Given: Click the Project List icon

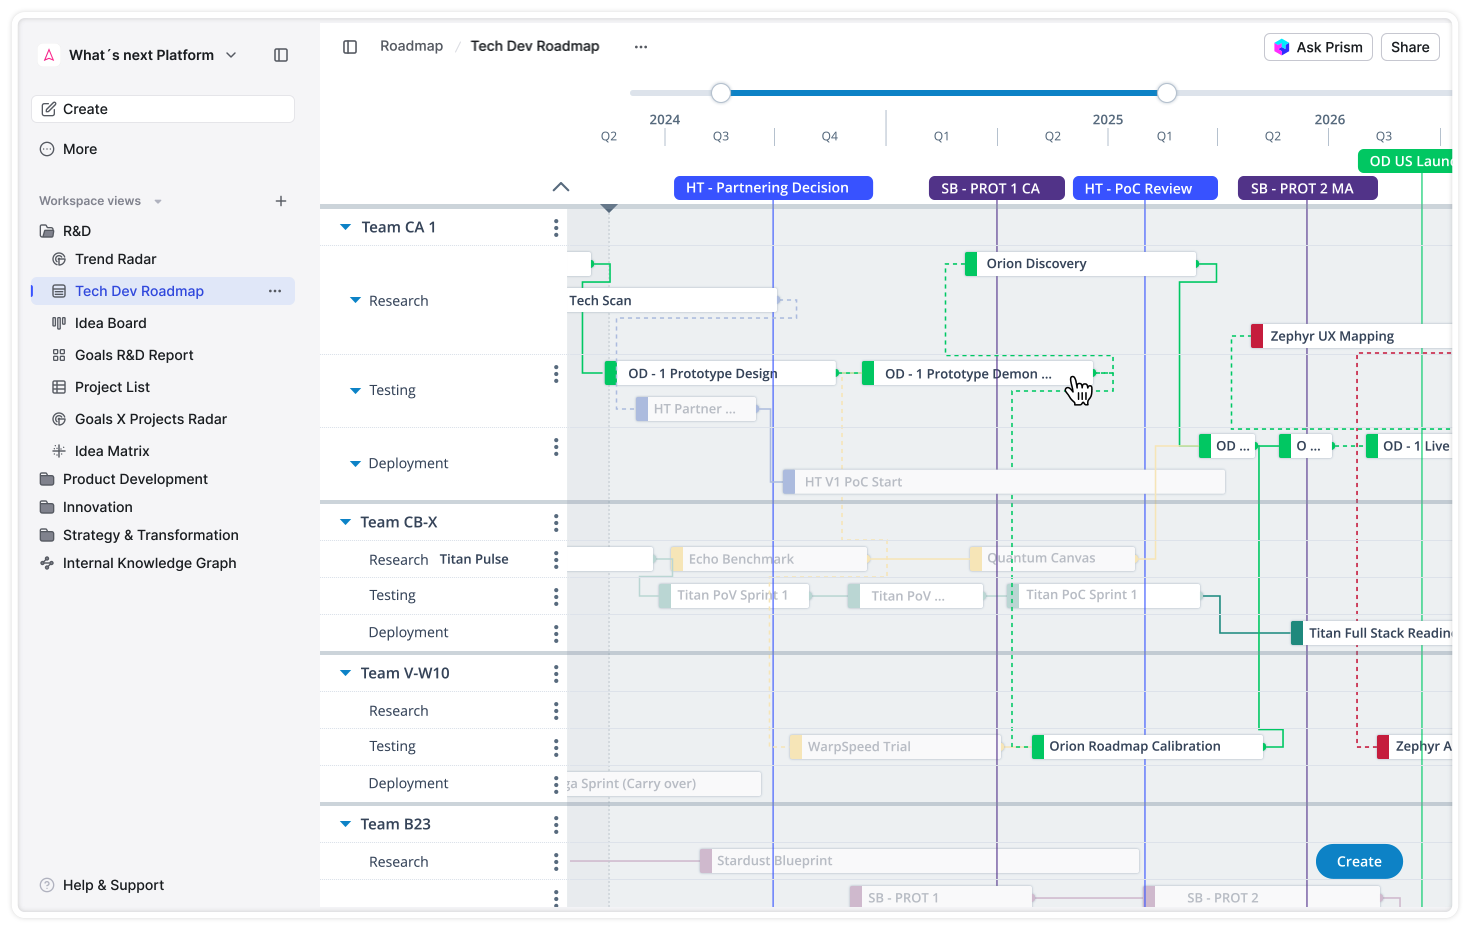Looking at the screenshot, I should (60, 387).
